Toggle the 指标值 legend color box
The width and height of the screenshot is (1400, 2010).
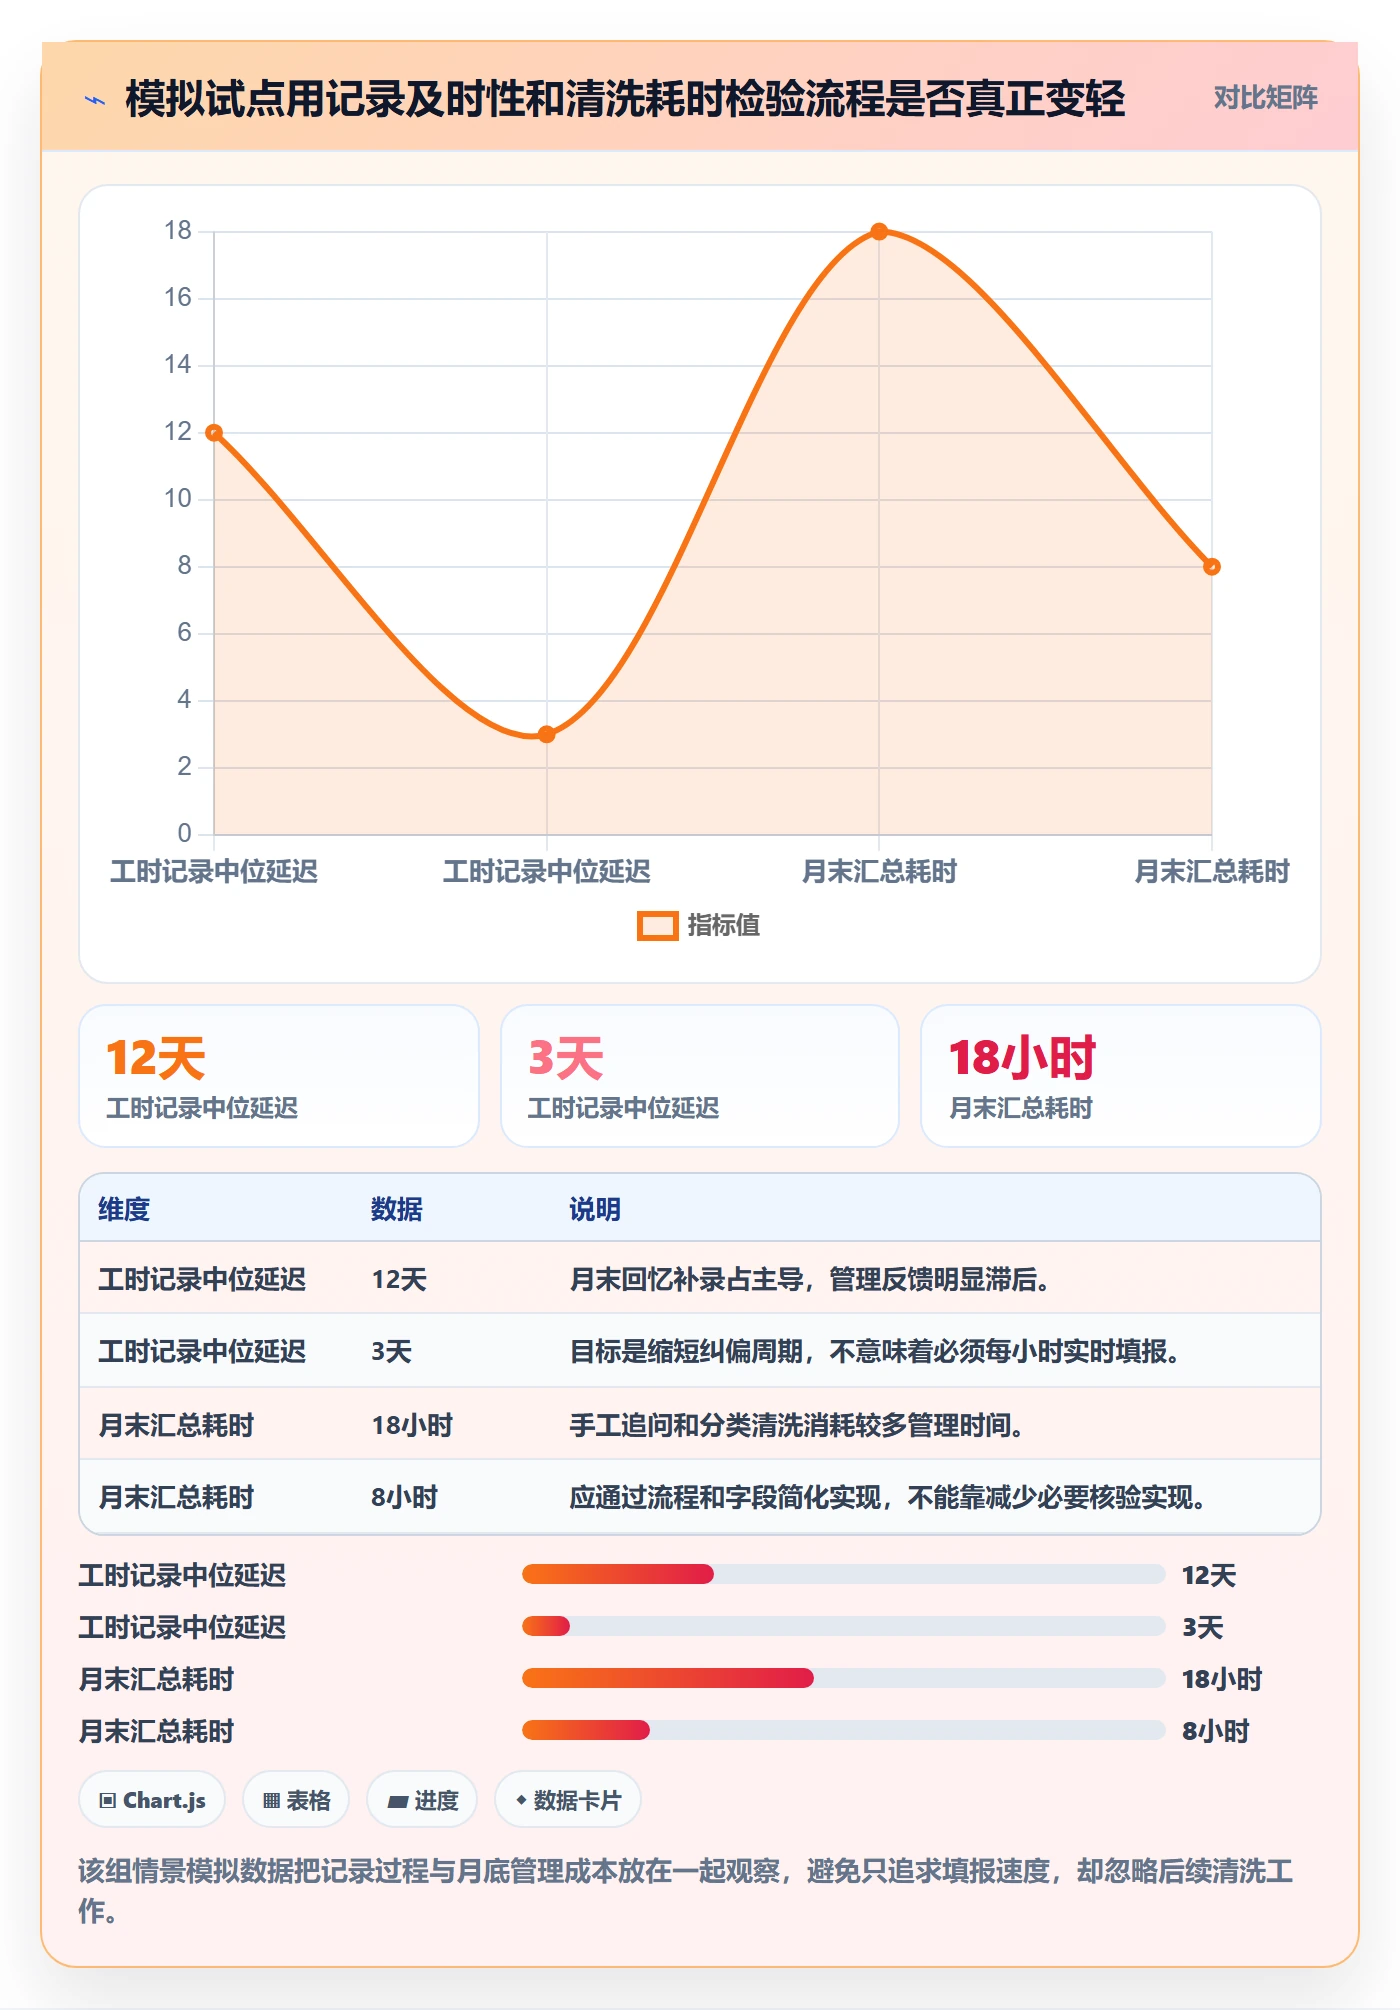point(658,926)
